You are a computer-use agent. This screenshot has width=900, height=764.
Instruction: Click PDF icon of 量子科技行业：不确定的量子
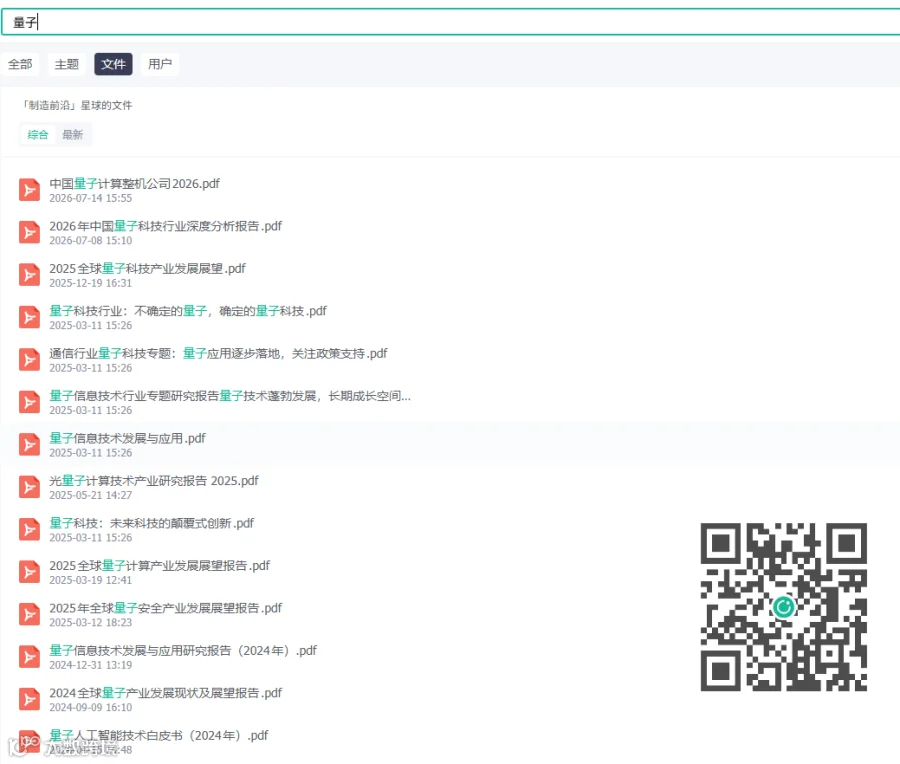point(29,317)
